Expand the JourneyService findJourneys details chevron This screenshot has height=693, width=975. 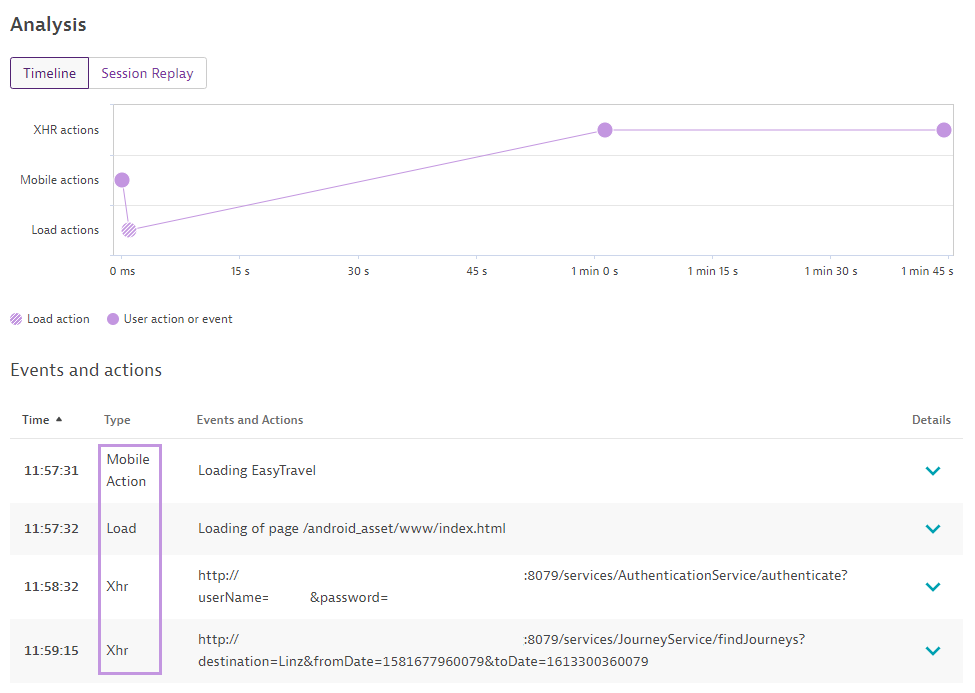coord(932,651)
